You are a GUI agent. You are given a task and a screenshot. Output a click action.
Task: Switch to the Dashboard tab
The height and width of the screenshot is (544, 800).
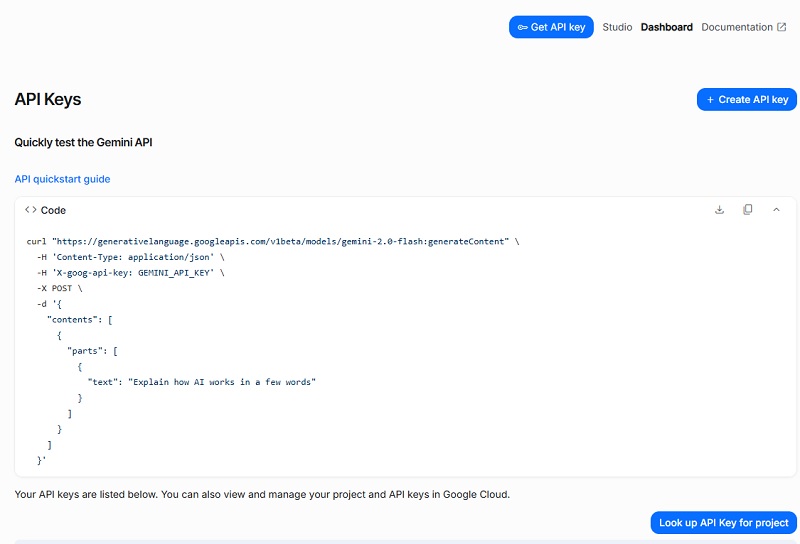point(666,28)
